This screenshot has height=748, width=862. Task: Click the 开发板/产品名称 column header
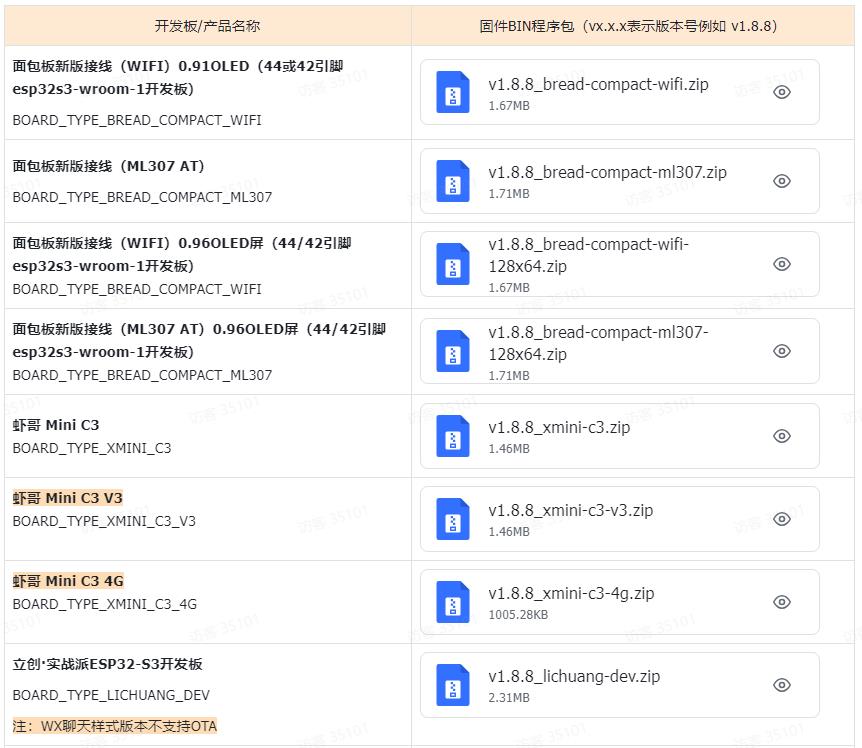pos(207,26)
